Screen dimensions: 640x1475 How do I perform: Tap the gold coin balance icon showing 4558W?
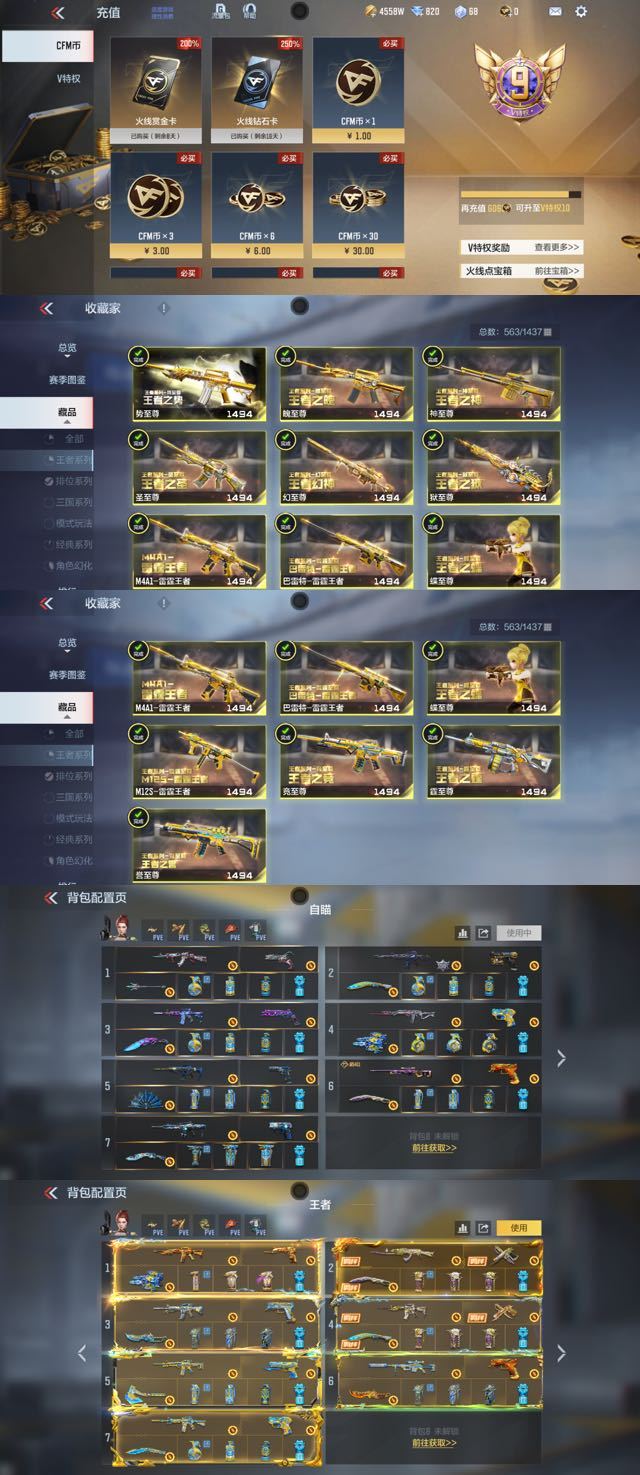pos(371,12)
